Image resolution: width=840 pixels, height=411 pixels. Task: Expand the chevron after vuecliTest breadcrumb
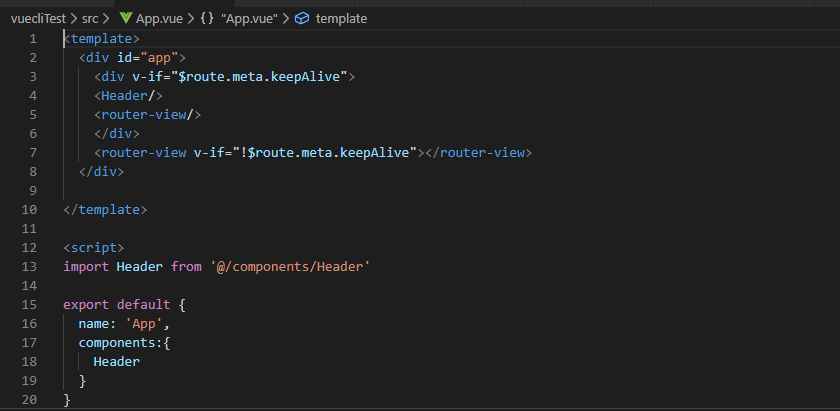click(73, 19)
